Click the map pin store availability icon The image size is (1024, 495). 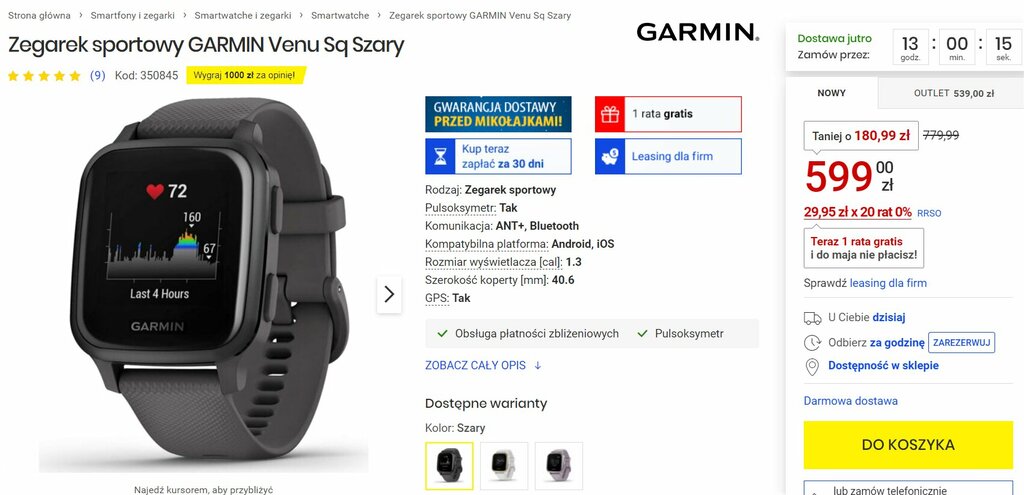[812, 366]
